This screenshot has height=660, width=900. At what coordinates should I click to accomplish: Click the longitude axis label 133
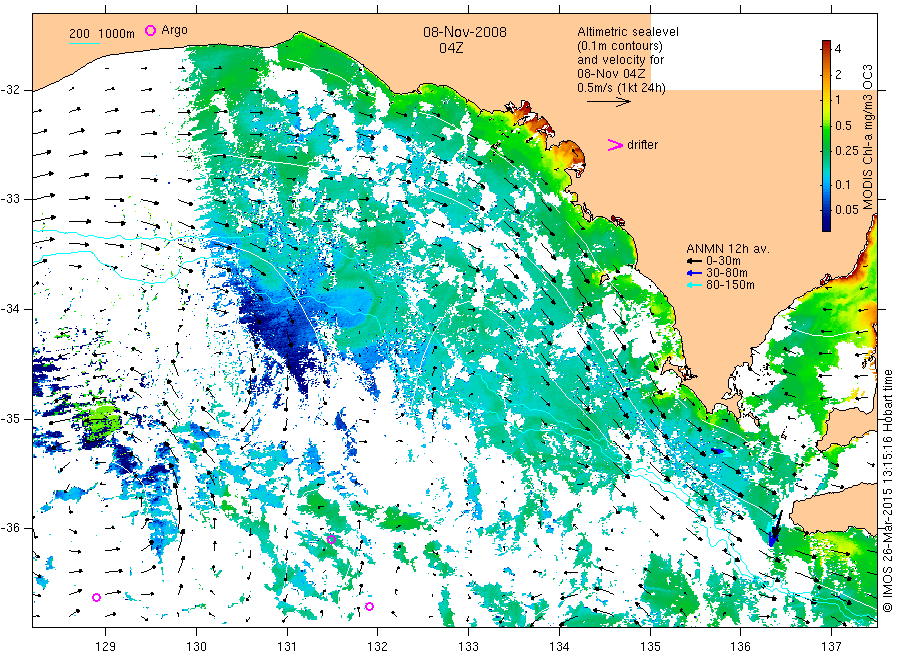[x=468, y=647]
